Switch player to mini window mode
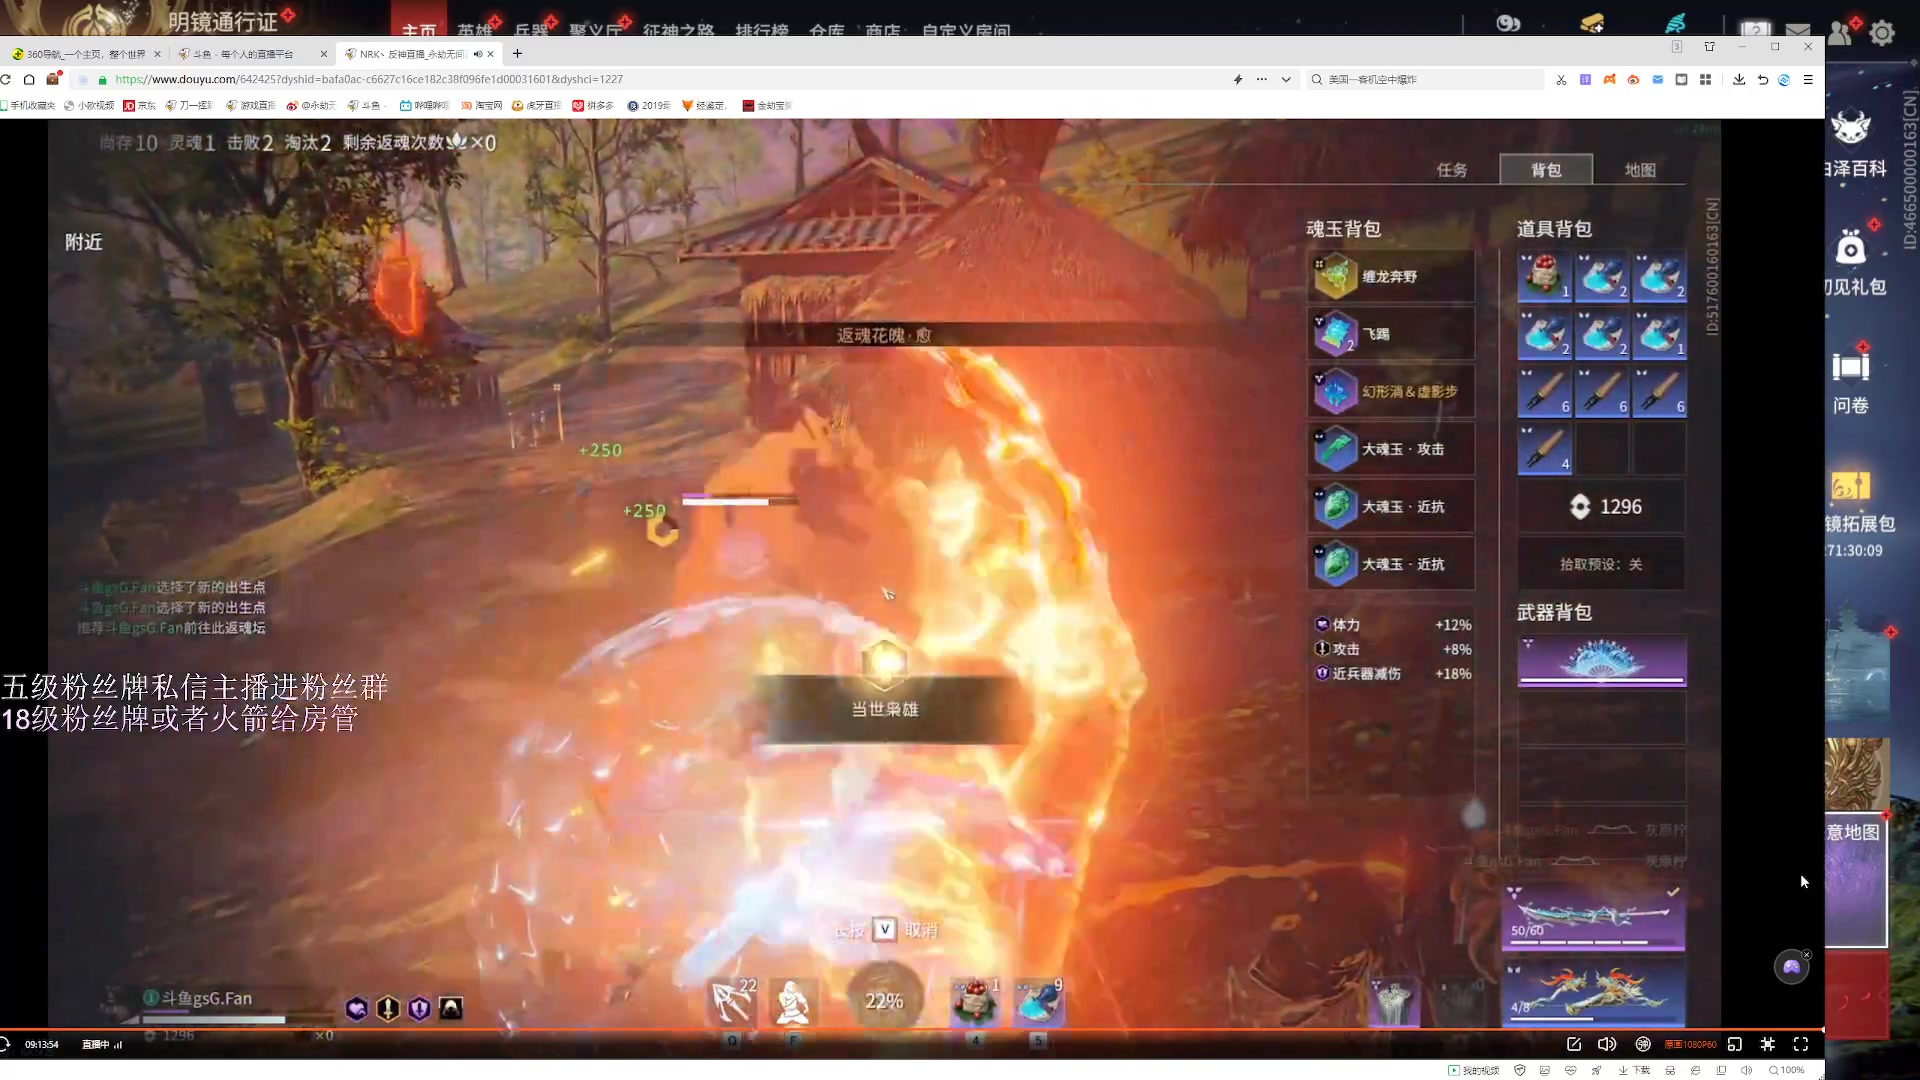Image resolution: width=1920 pixels, height=1080 pixels. coord(1735,1044)
